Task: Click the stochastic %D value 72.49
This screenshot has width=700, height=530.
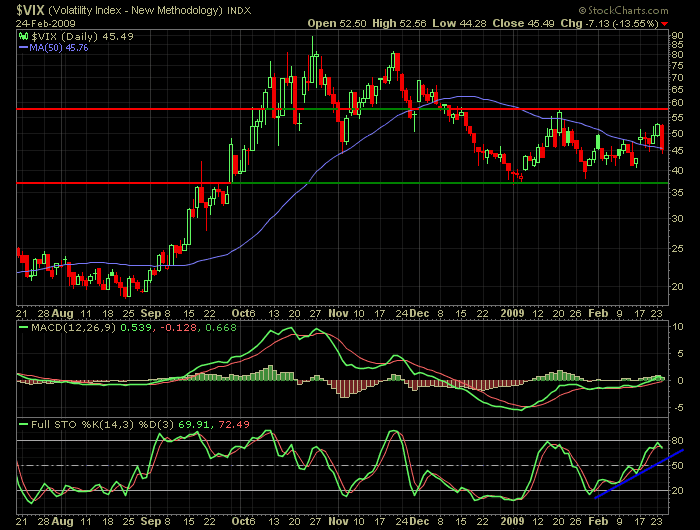Action: point(234,425)
